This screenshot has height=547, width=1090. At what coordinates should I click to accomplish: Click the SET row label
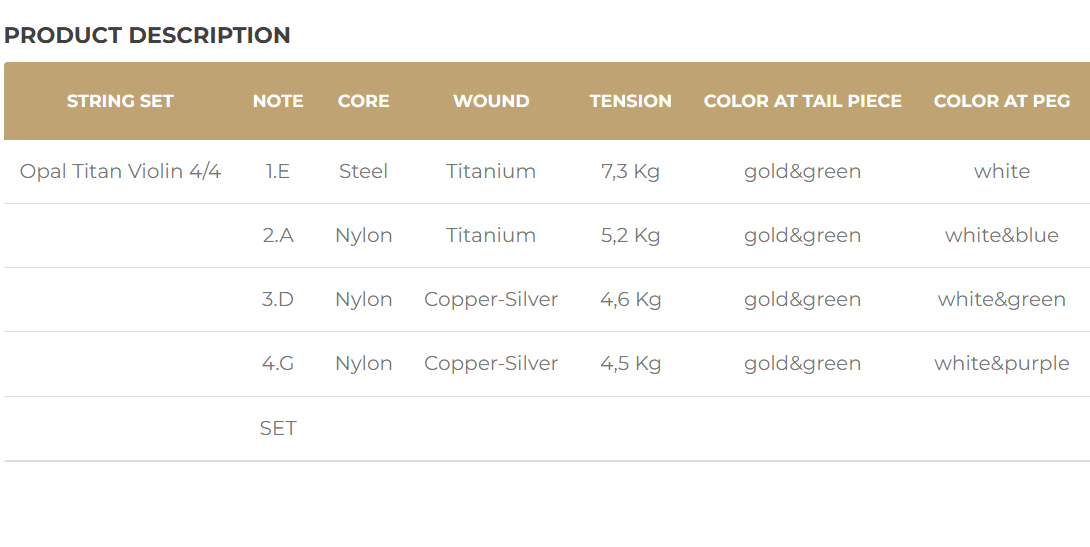coord(278,428)
